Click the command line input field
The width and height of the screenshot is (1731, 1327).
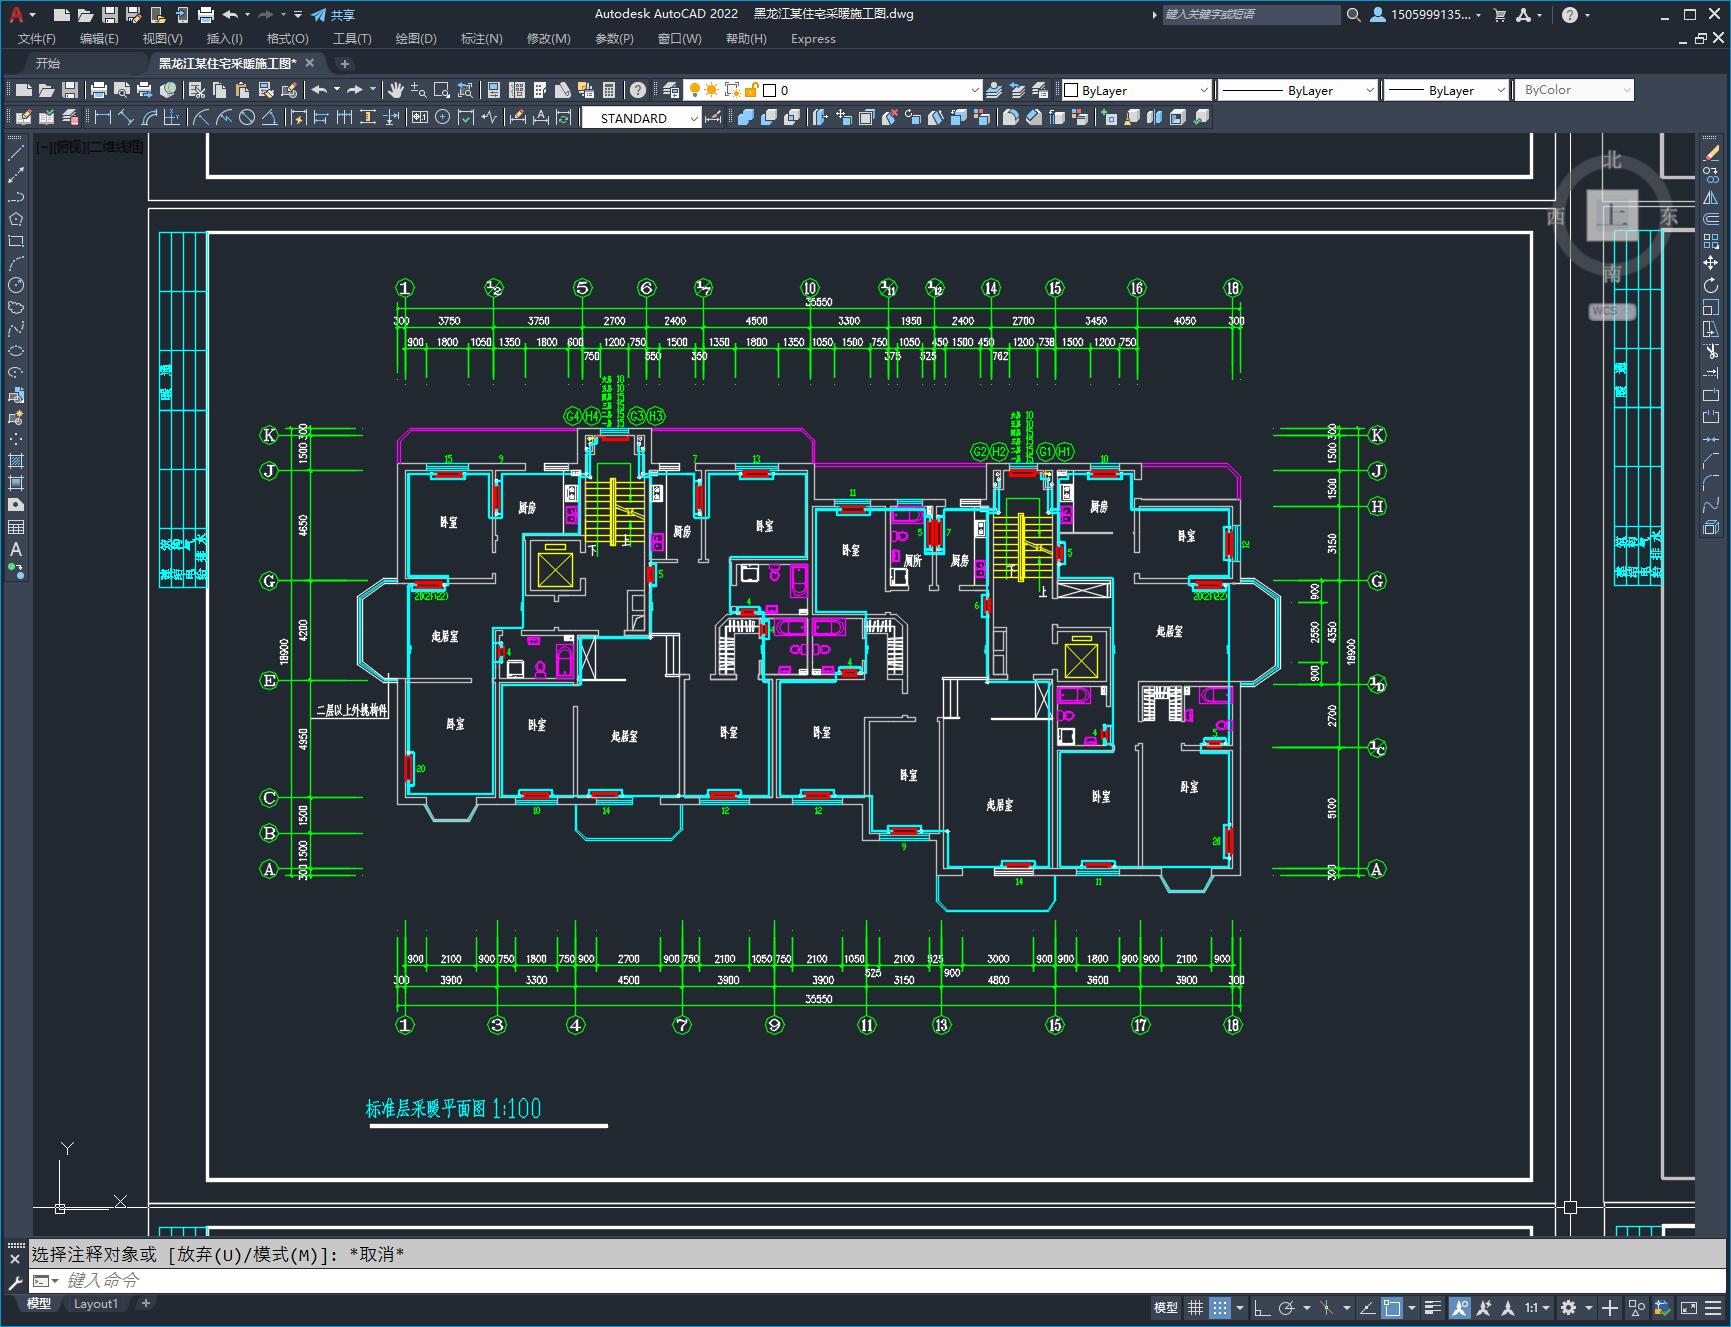click(880, 1280)
